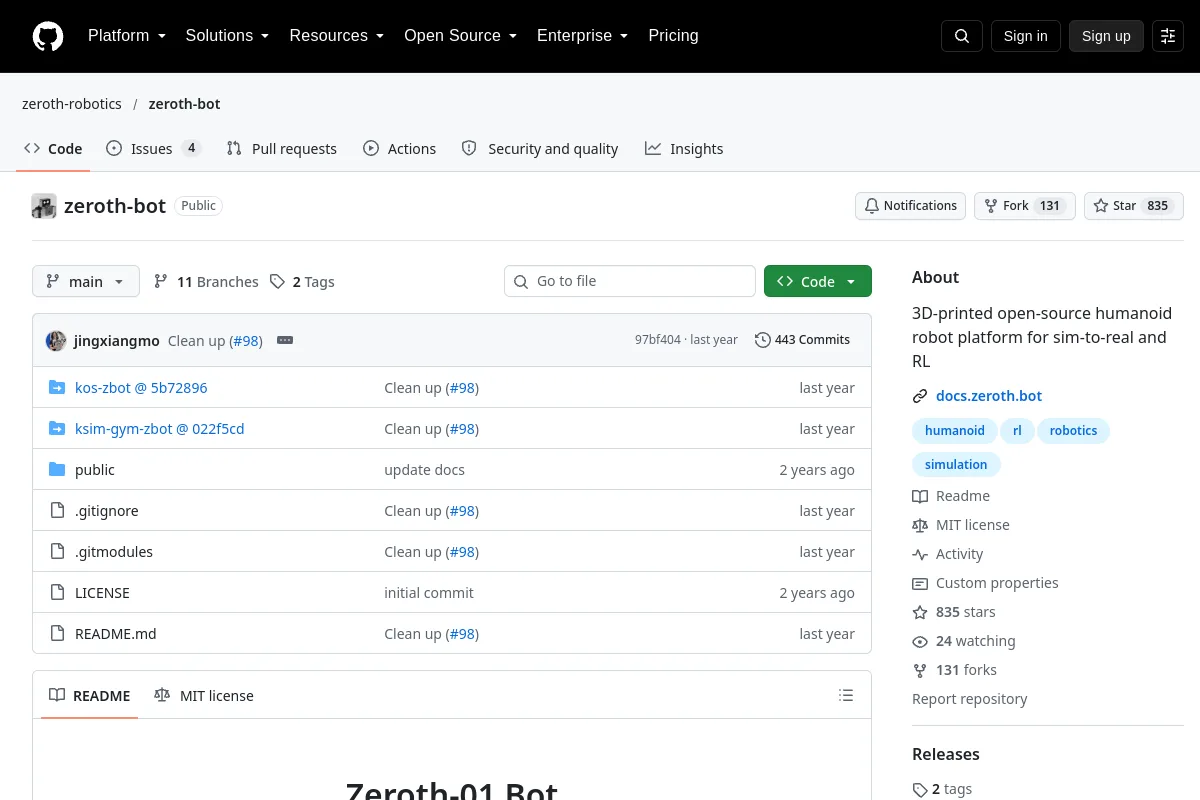Viewport: 1200px width, 800px height.
Task: Select the README tab
Action: pos(90,695)
